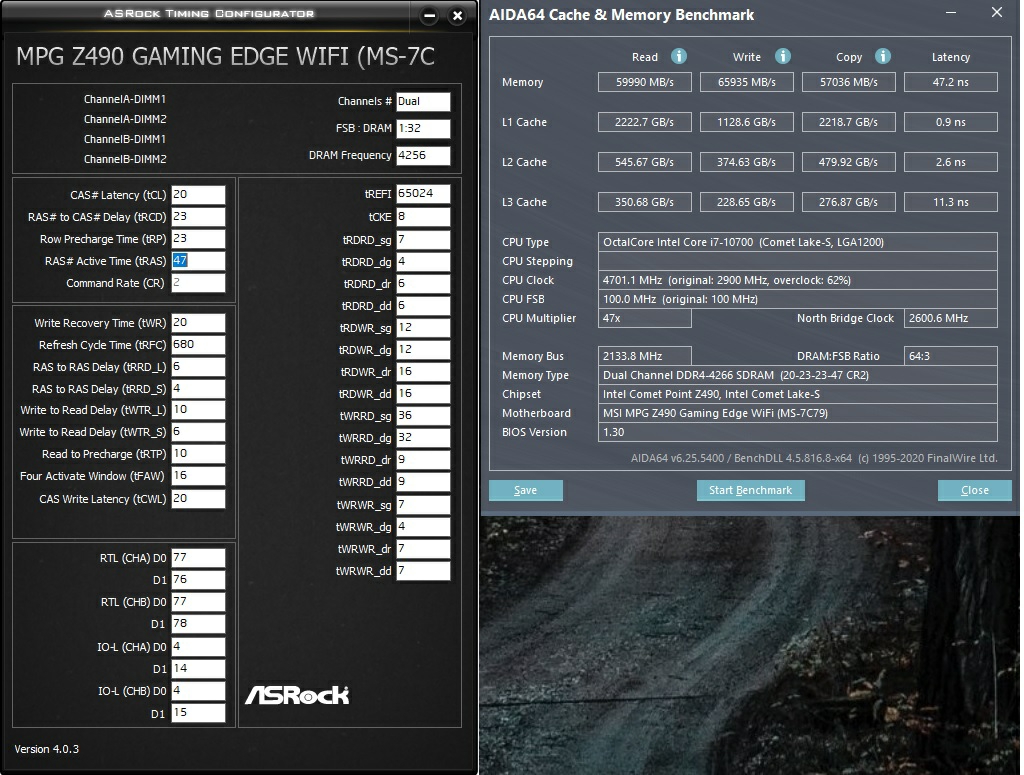This screenshot has height=775, width=1024.
Task: Click the CPU Clock value 4701.1 MHz
Action: 797,280
